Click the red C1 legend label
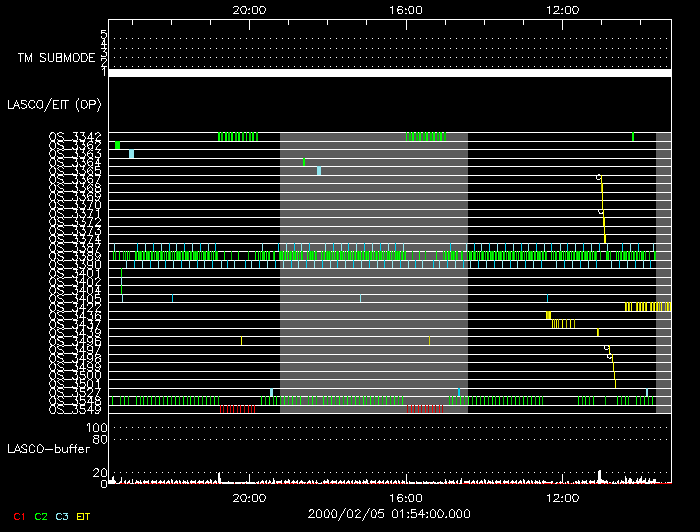Screen dimensions: 700x532 pyautogui.click(x=19, y=516)
